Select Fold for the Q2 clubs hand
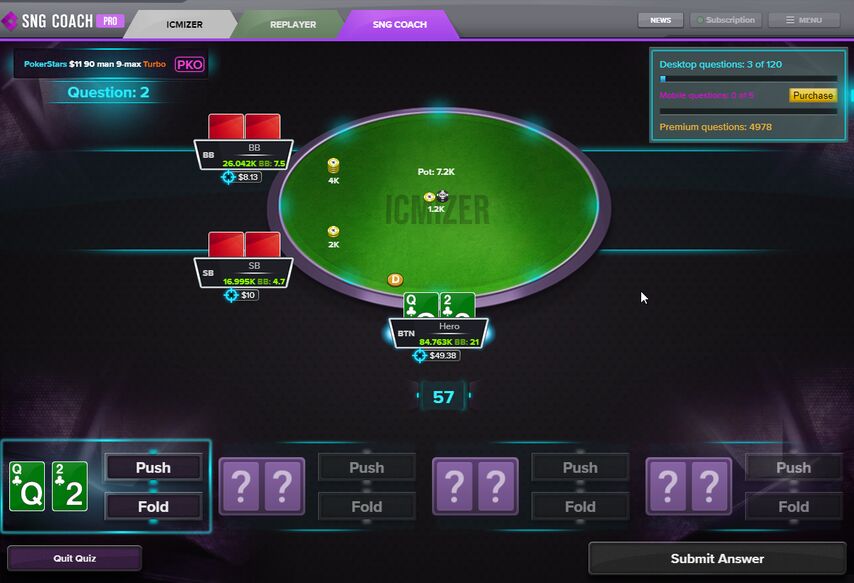854x583 pixels. tap(154, 507)
